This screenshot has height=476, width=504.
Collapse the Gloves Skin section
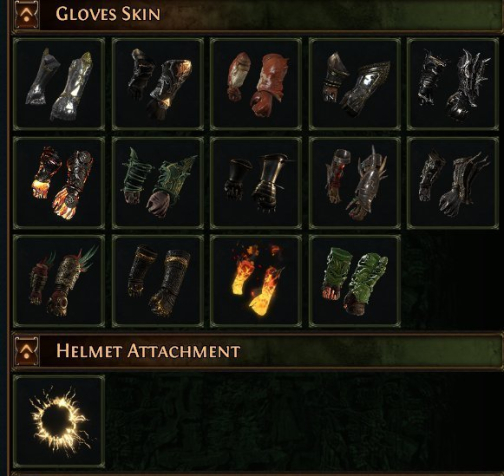pos(27,15)
